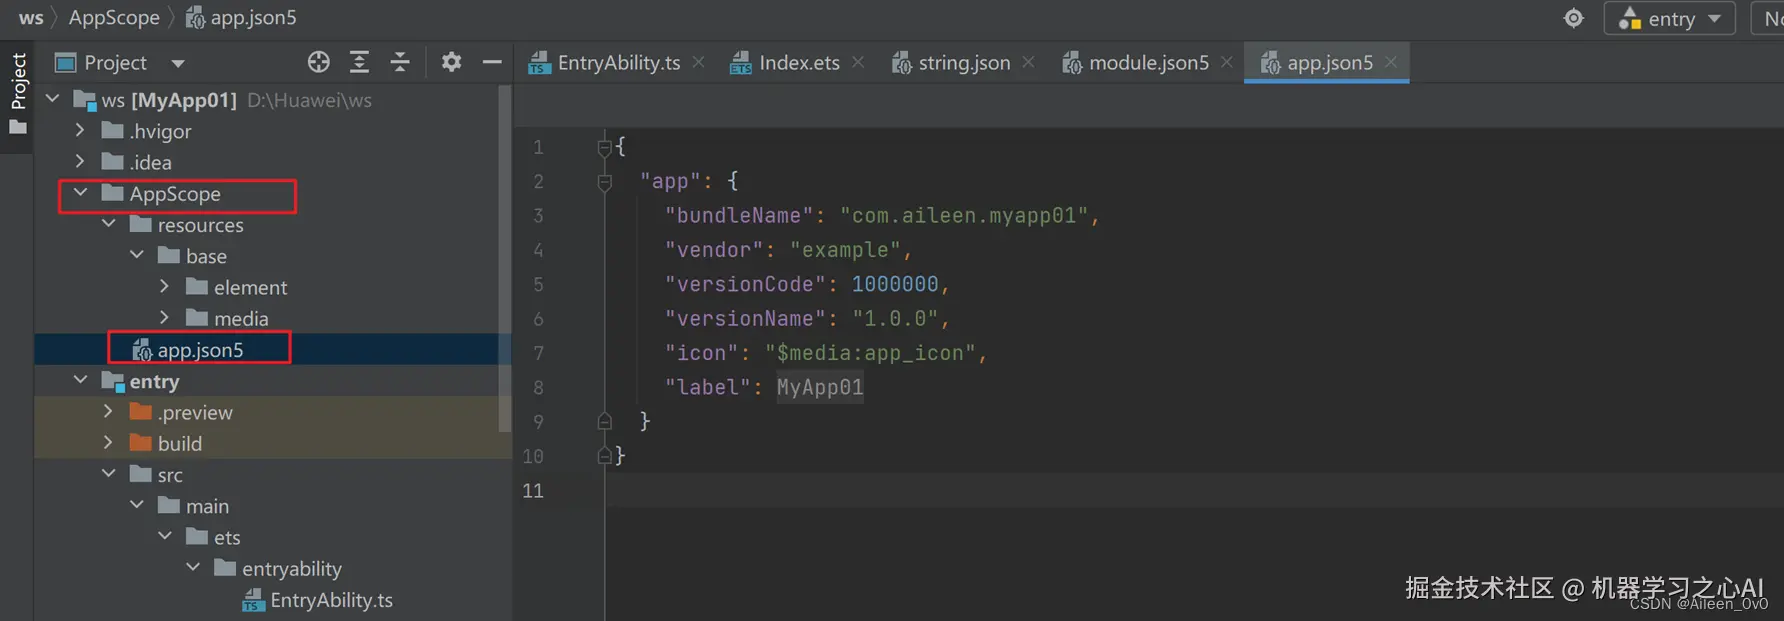Click the MyApp01 label value
The image size is (1784, 621).
pos(820,387)
